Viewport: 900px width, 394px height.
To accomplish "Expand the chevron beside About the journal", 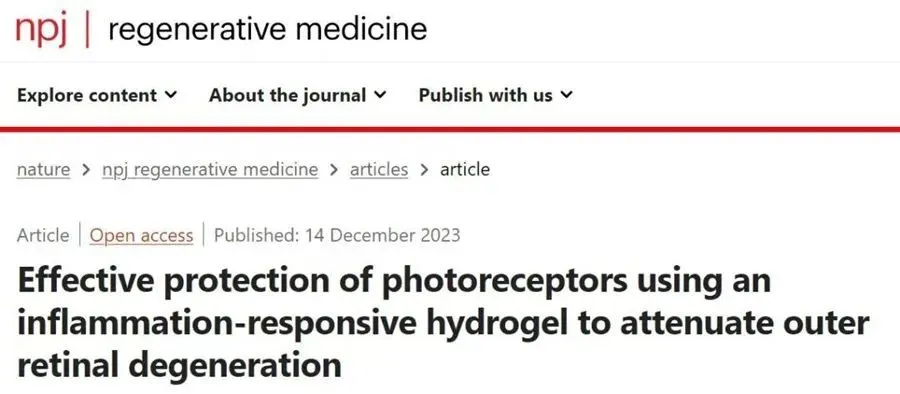I will click(x=381, y=95).
